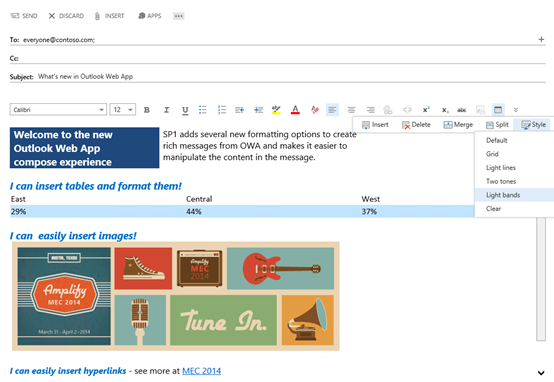Center align the text
The width and height of the screenshot is (554, 382).
click(x=351, y=110)
